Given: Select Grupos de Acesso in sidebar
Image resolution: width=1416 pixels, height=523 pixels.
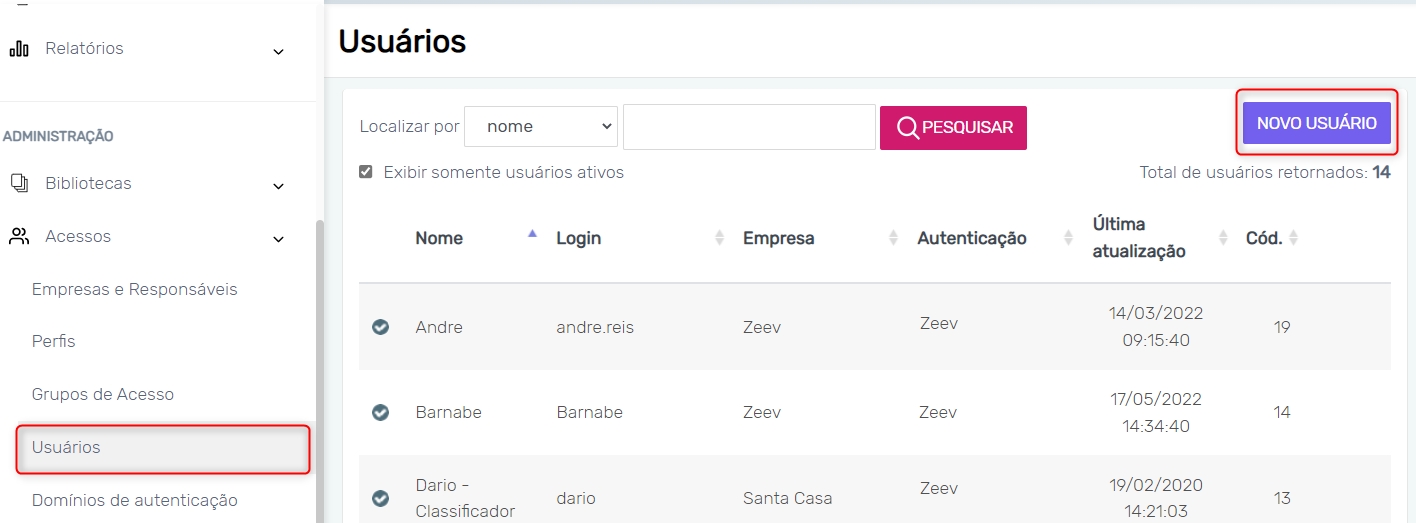Looking at the screenshot, I should 103,394.
